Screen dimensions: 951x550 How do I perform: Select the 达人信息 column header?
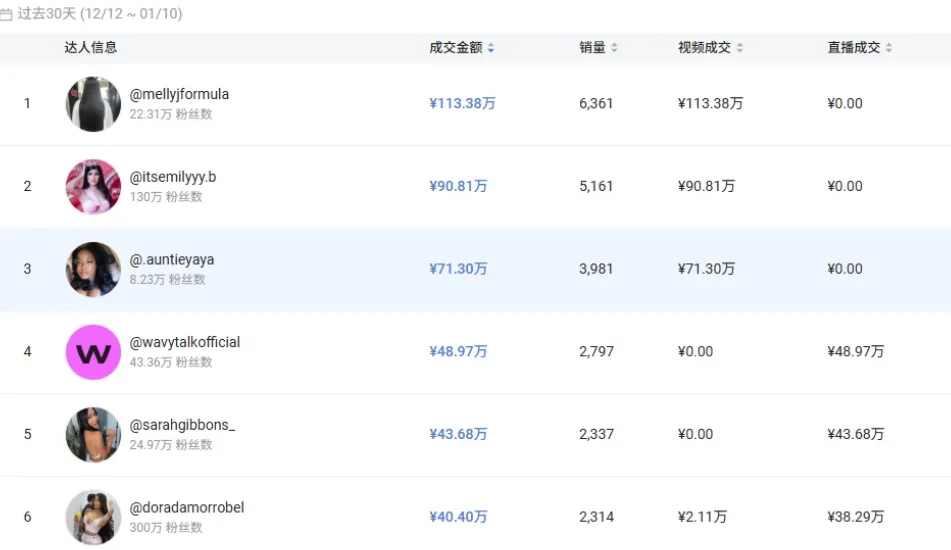pyautogui.click(x=91, y=47)
